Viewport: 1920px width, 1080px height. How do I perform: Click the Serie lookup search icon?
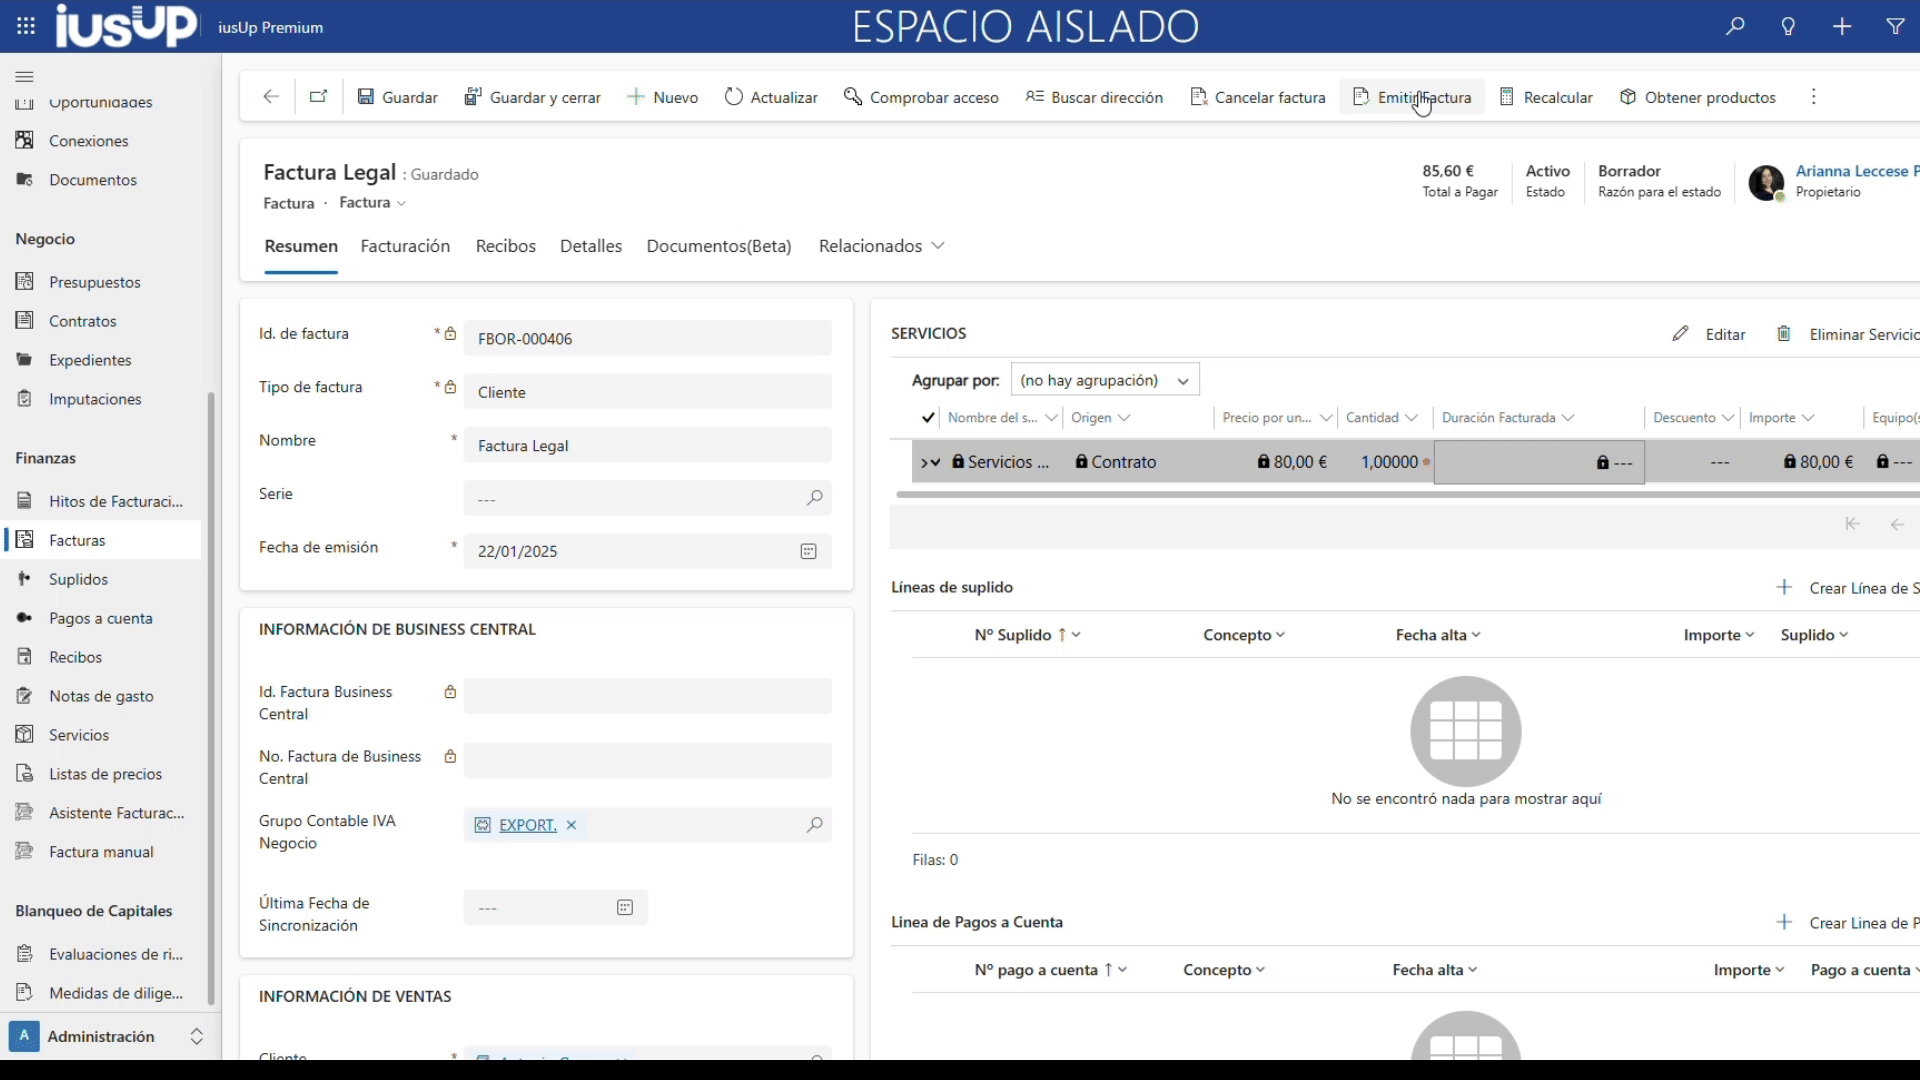815,498
